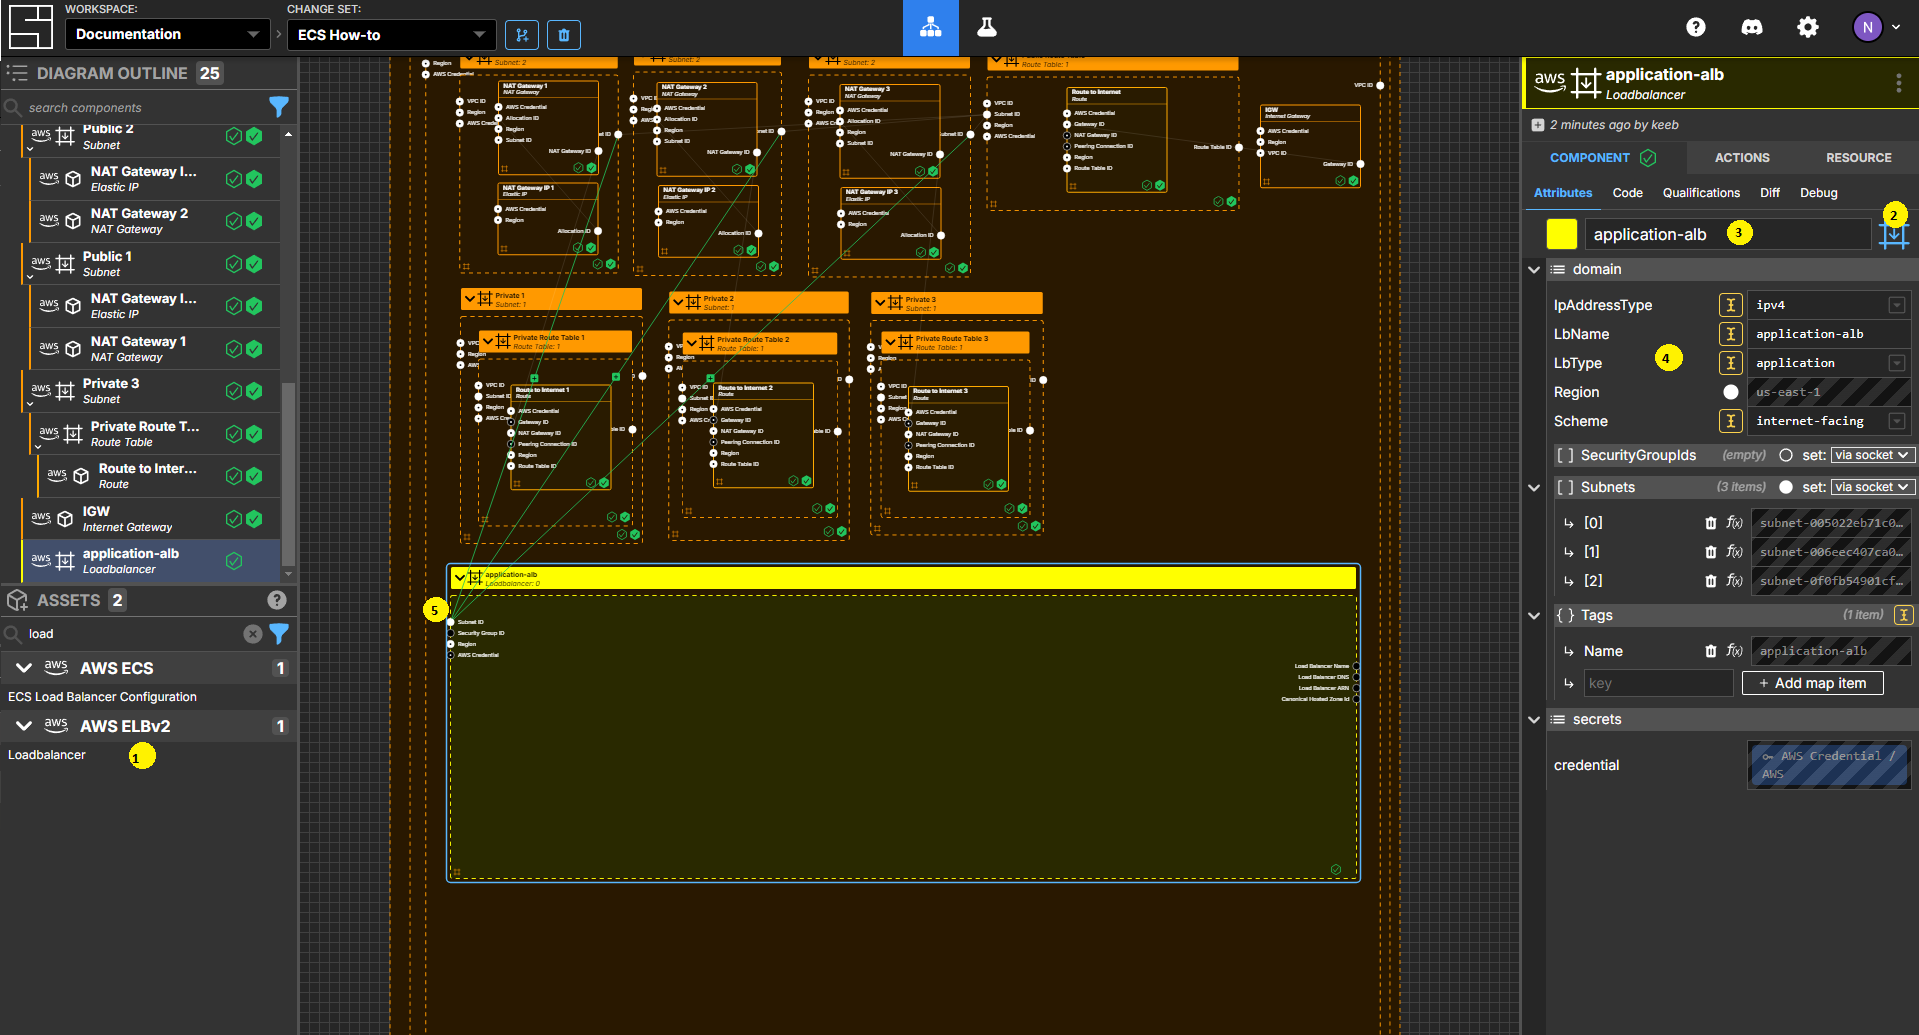Click the abandon change set trash icon
This screenshot has height=1035, width=1919.
tap(564, 35)
